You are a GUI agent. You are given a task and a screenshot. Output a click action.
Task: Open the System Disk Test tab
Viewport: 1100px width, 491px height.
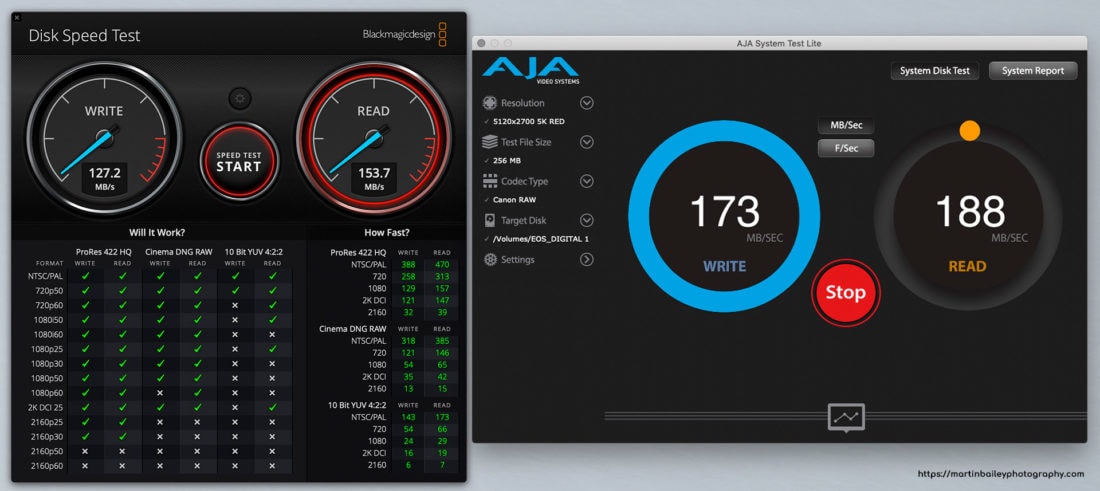pos(934,71)
